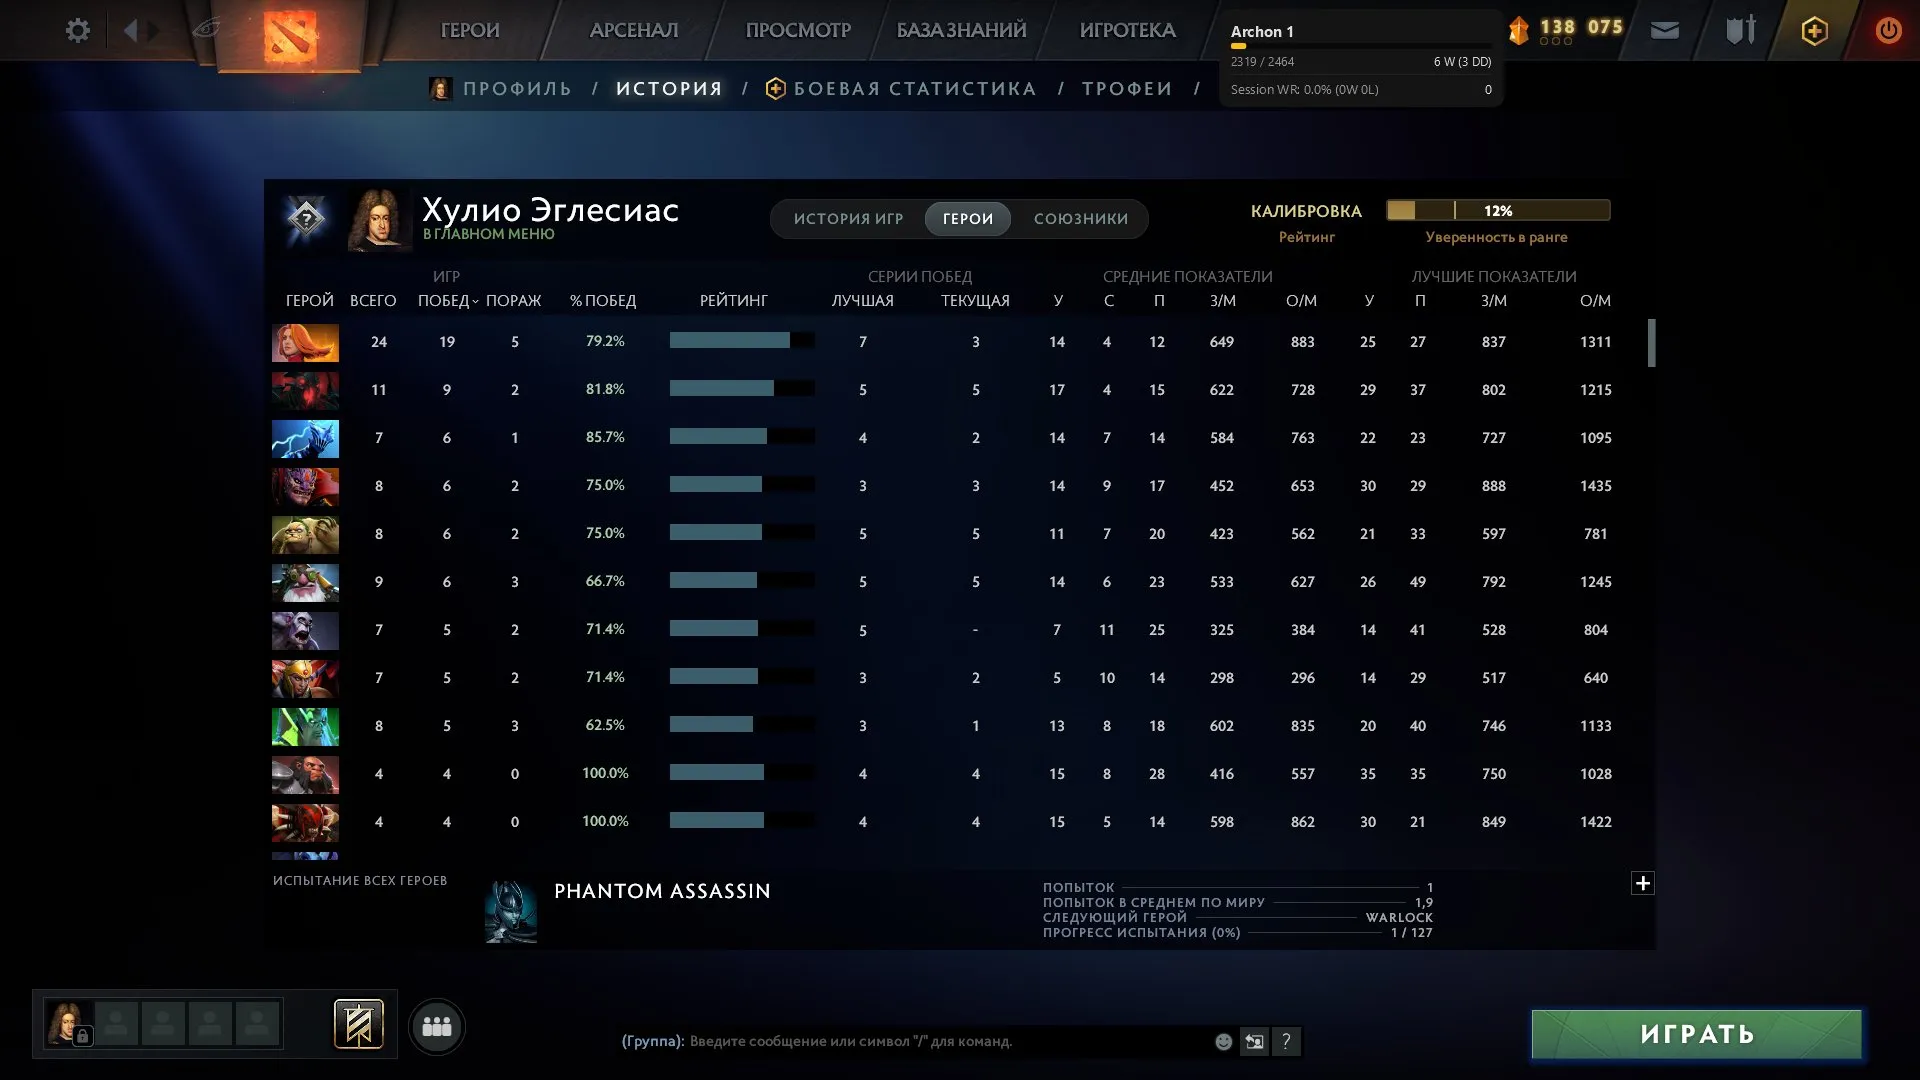Image resolution: width=1920 pixels, height=1080 pixels.
Task: Open the ПРОСМОТР top menu
Action: pyautogui.click(x=798, y=30)
